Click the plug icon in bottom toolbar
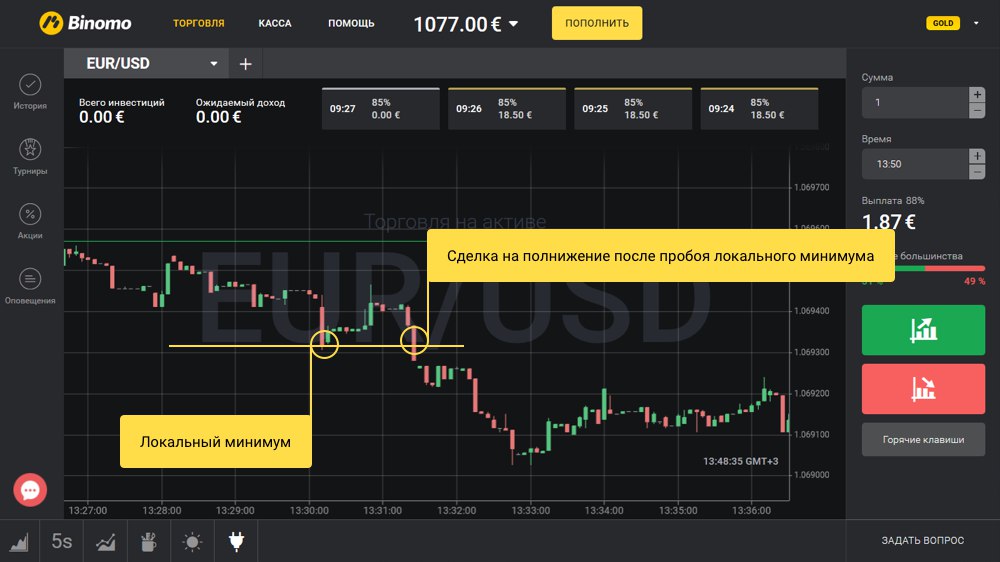 (x=236, y=542)
